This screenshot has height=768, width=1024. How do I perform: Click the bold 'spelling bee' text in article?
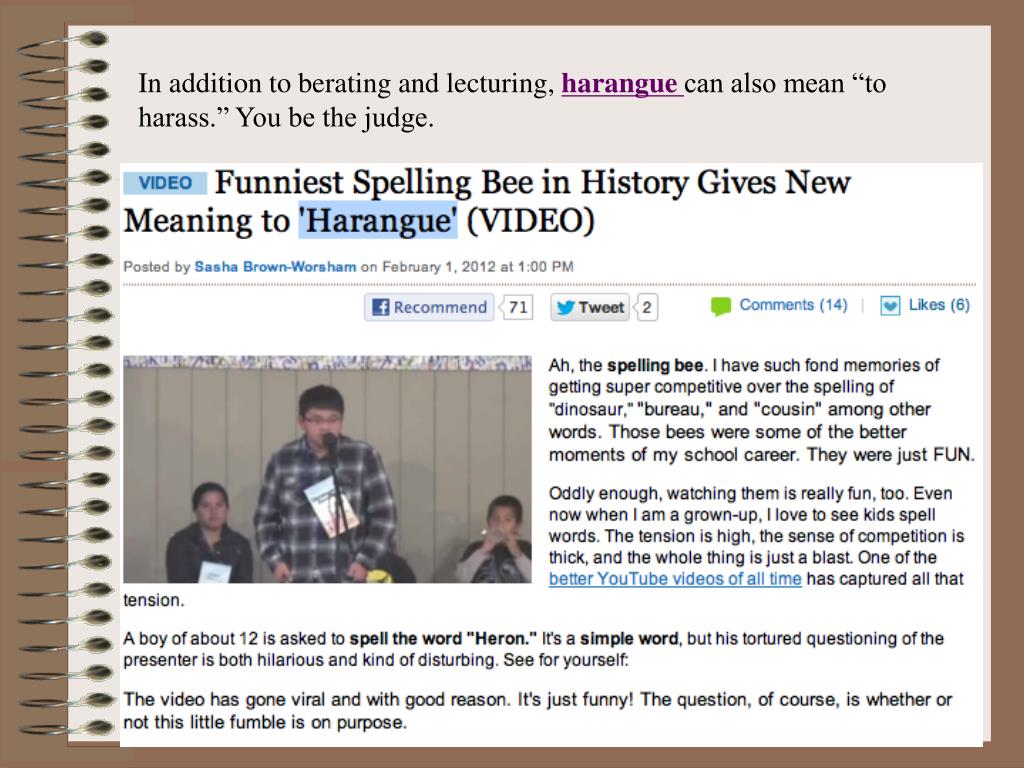pyautogui.click(x=654, y=365)
